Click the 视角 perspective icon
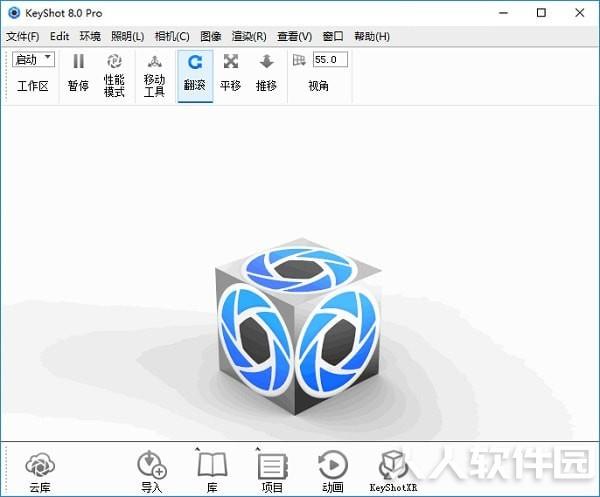The height and width of the screenshot is (497, 600). [x=299, y=60]
